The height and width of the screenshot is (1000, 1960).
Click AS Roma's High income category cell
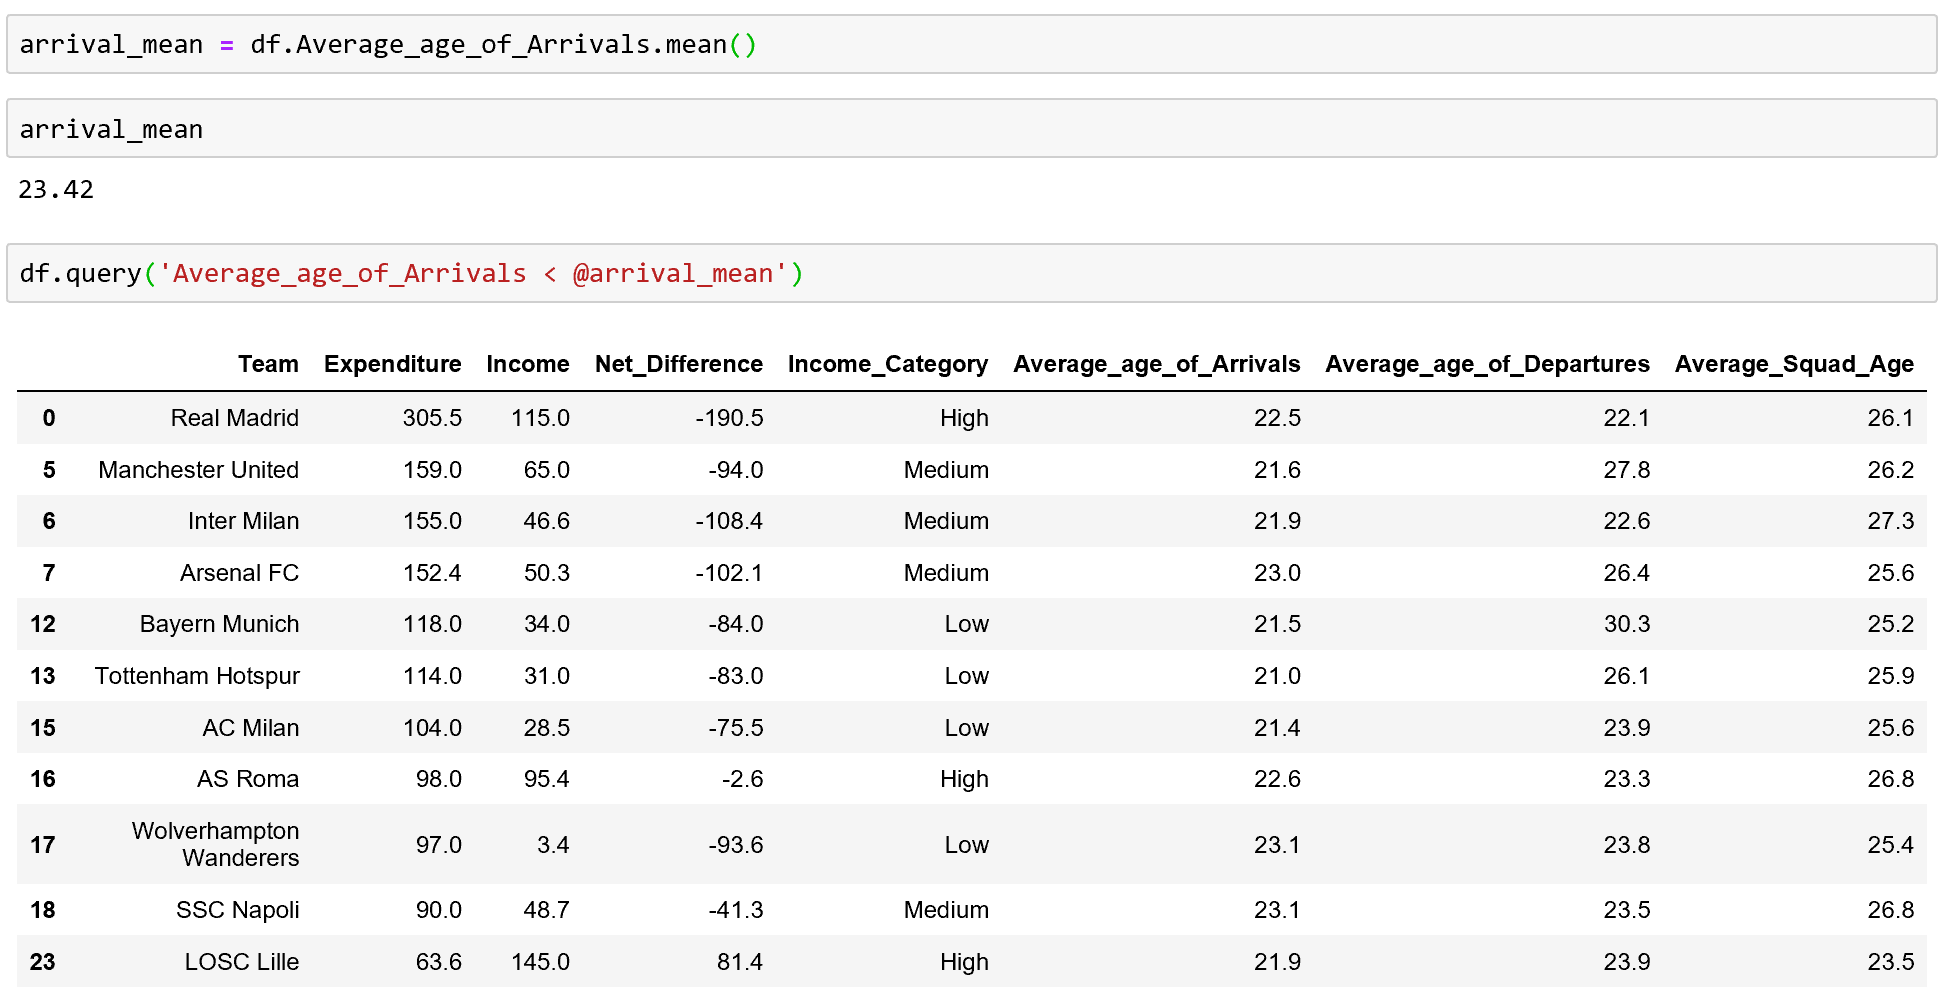coord(964,779)
